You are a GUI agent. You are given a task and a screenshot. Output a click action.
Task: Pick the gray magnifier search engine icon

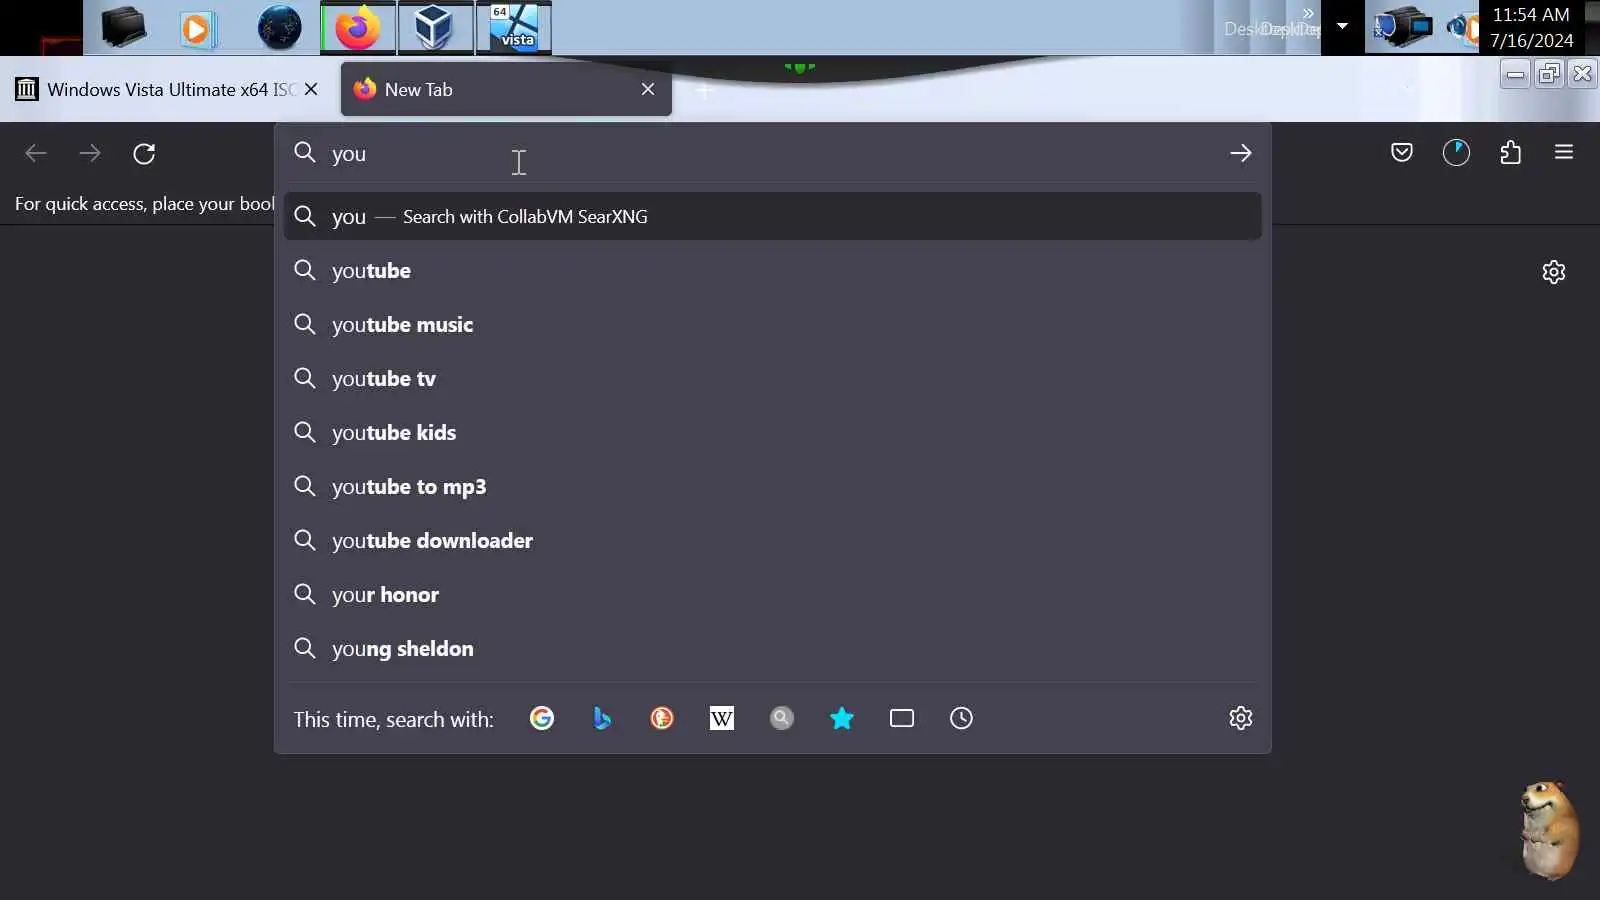pos(782,718)
